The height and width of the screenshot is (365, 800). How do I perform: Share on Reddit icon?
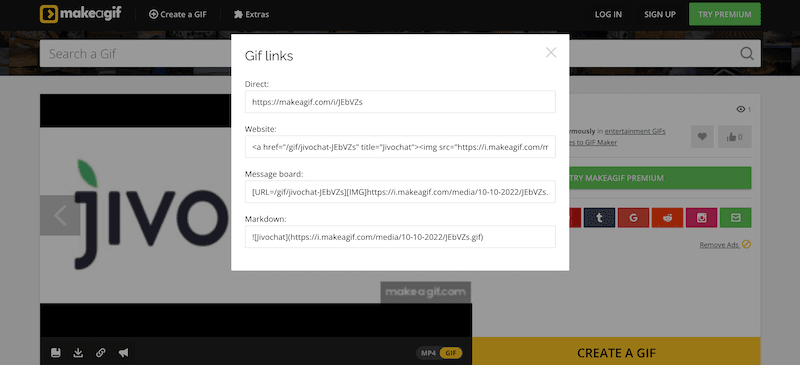tap(667, 217)
